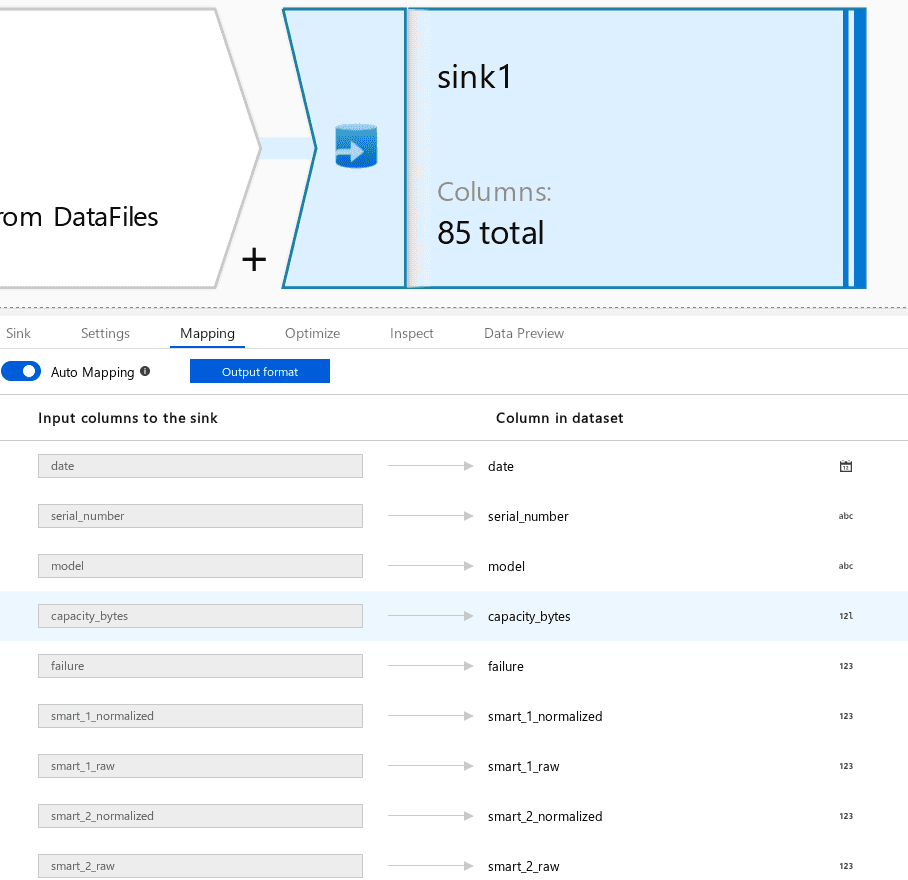
Task: Click the abc type icon for serial_number
Action: 845,516
